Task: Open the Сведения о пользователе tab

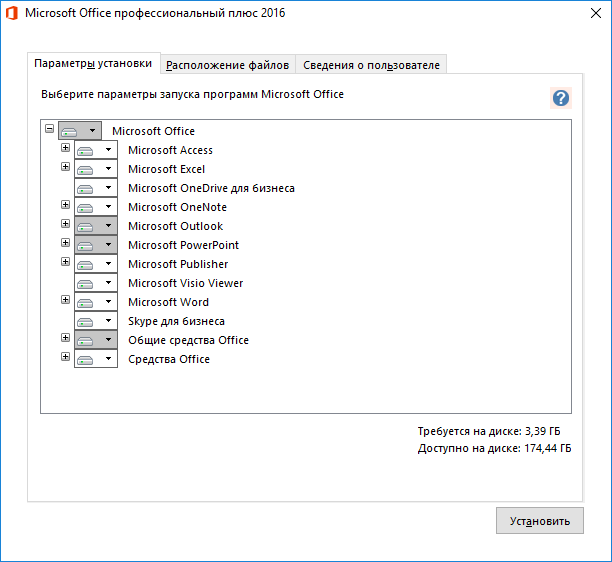Action: coord(371,65)
